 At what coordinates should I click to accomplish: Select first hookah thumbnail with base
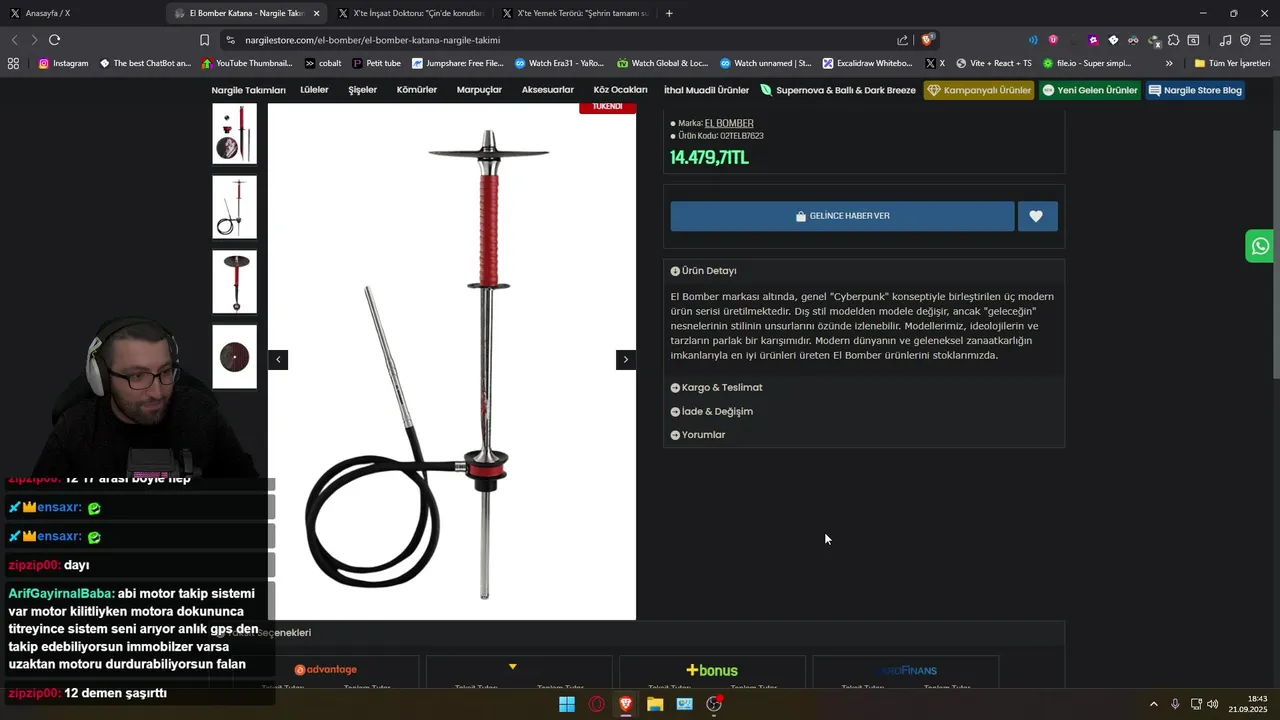pyautogui.click(x=234, y=133)
